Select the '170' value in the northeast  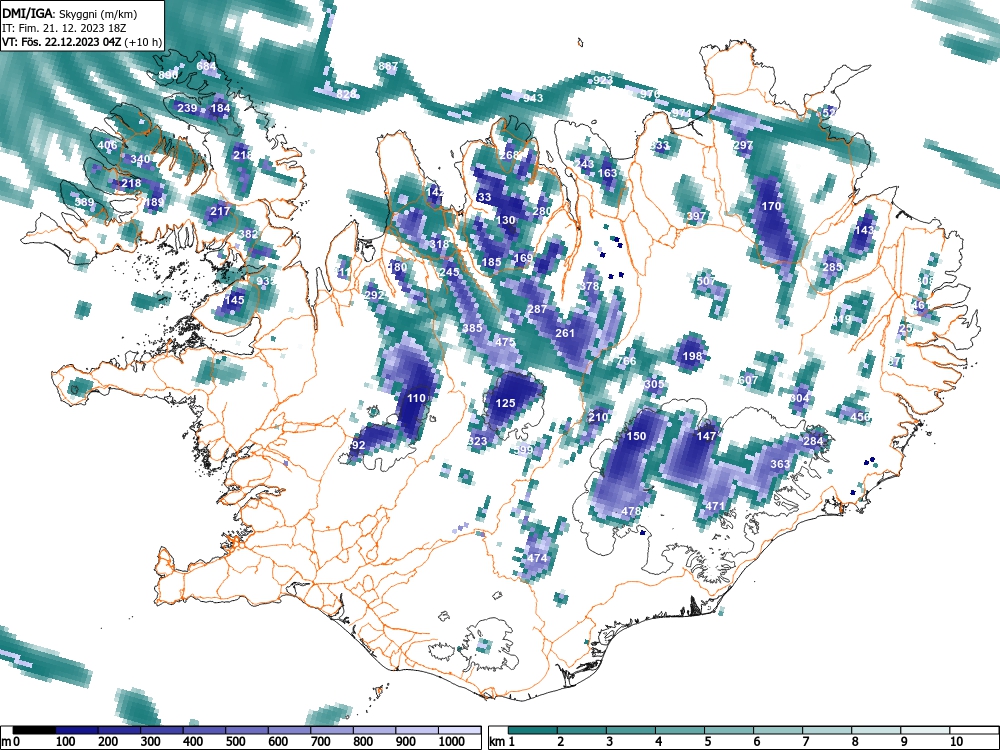(771, 207)
